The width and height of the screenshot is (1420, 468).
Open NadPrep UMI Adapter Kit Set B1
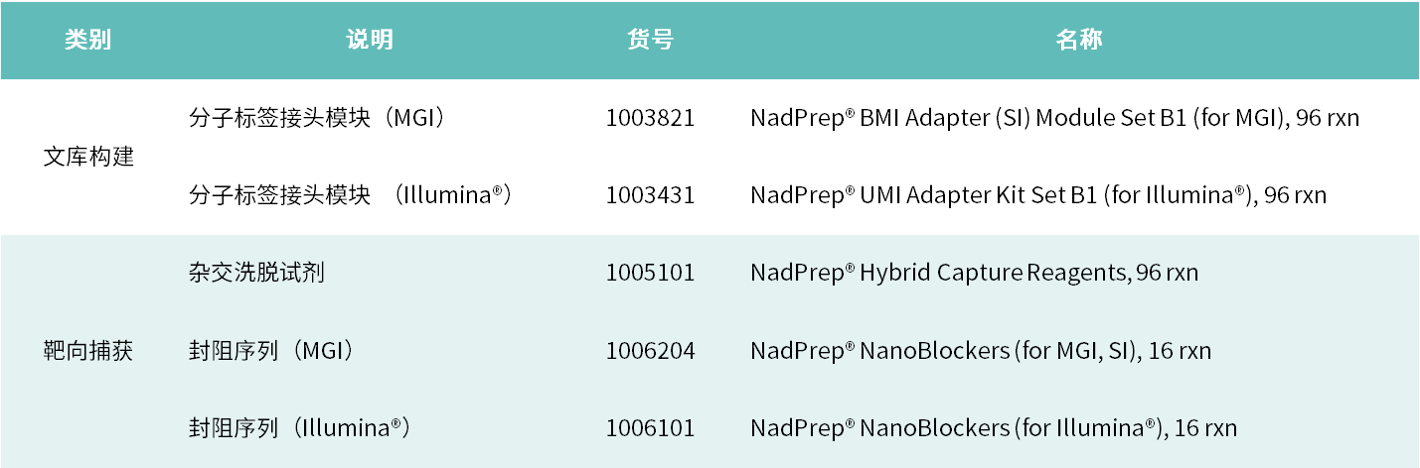1038,196
